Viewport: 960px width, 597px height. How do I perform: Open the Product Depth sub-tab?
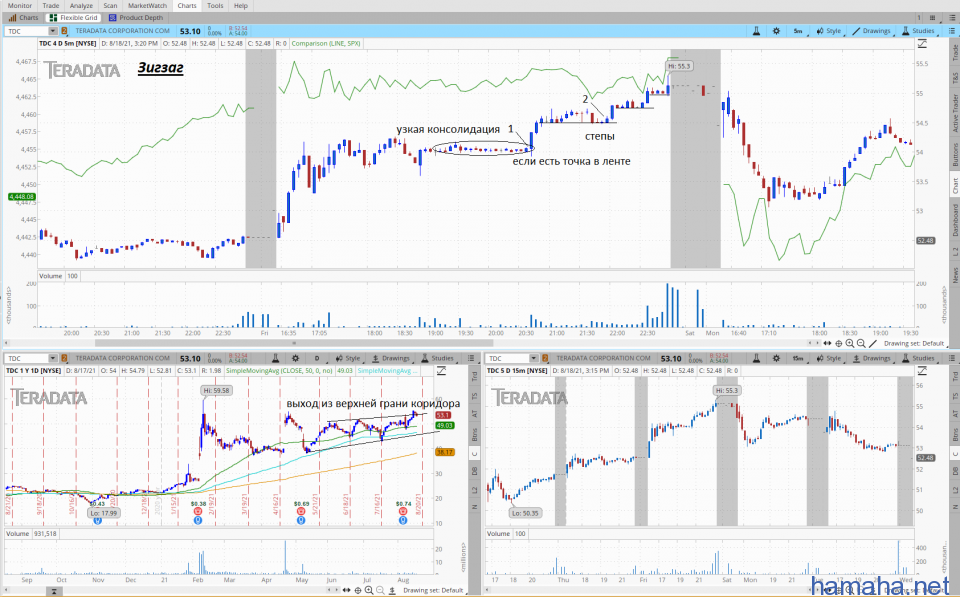pos(136,18)
